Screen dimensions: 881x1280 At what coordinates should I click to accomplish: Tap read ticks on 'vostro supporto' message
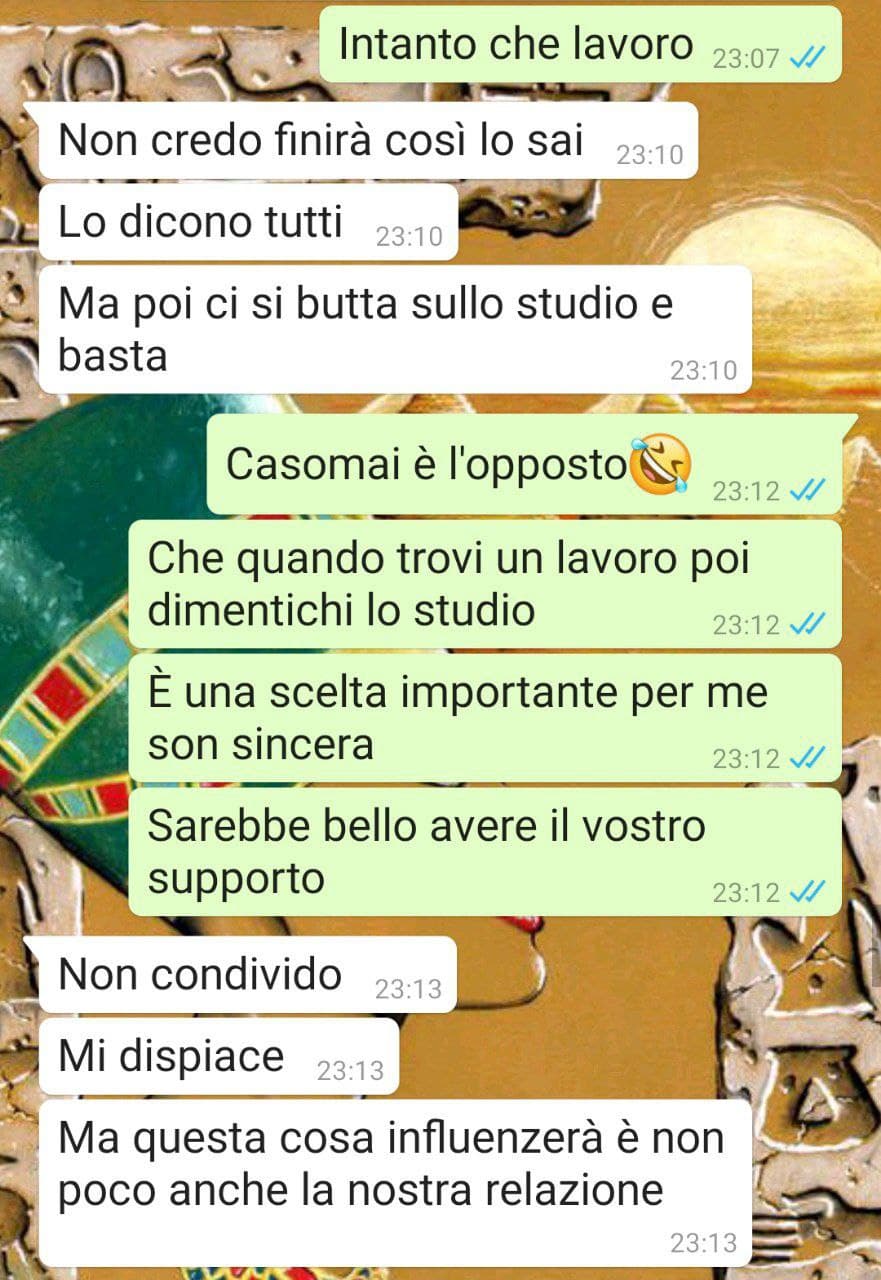pos(807,892)
